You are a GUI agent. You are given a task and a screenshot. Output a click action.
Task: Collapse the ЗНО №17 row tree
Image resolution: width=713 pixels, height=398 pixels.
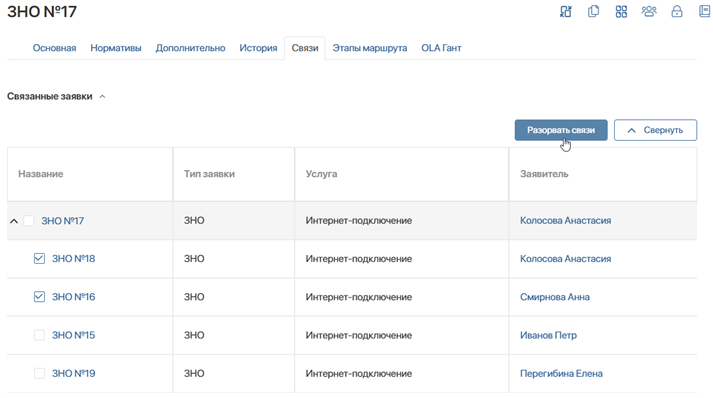pos(14,221)
